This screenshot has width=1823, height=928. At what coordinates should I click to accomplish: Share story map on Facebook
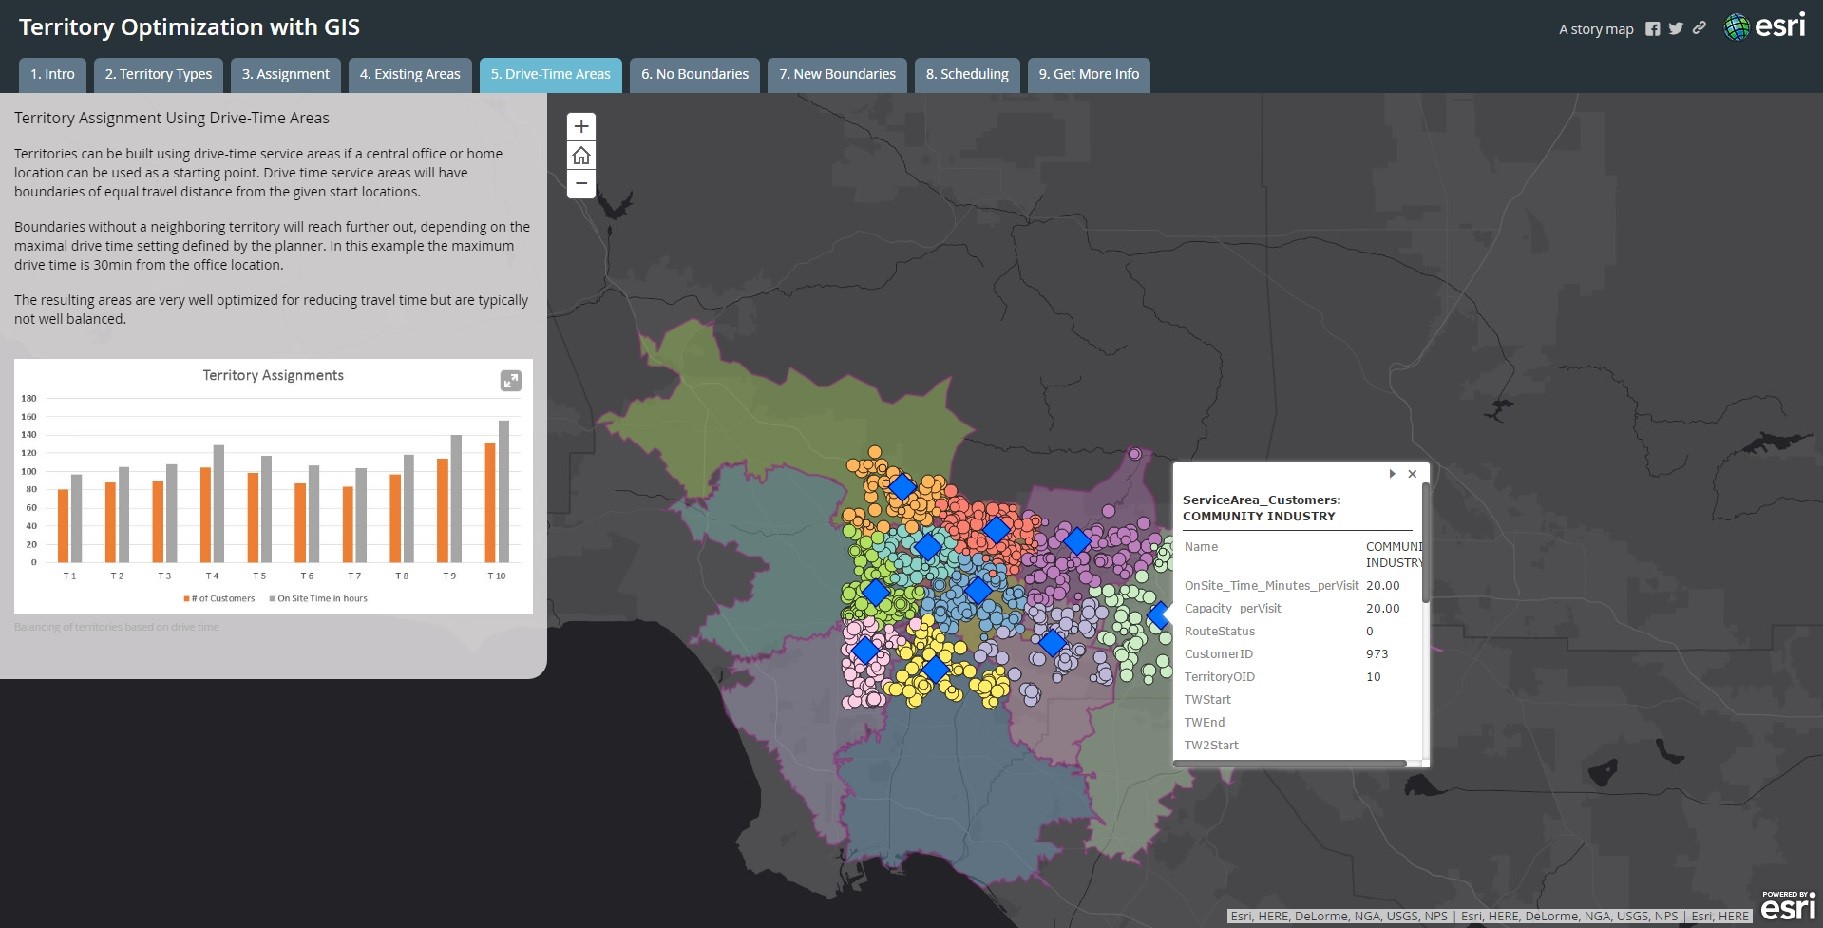point(1652,29)
